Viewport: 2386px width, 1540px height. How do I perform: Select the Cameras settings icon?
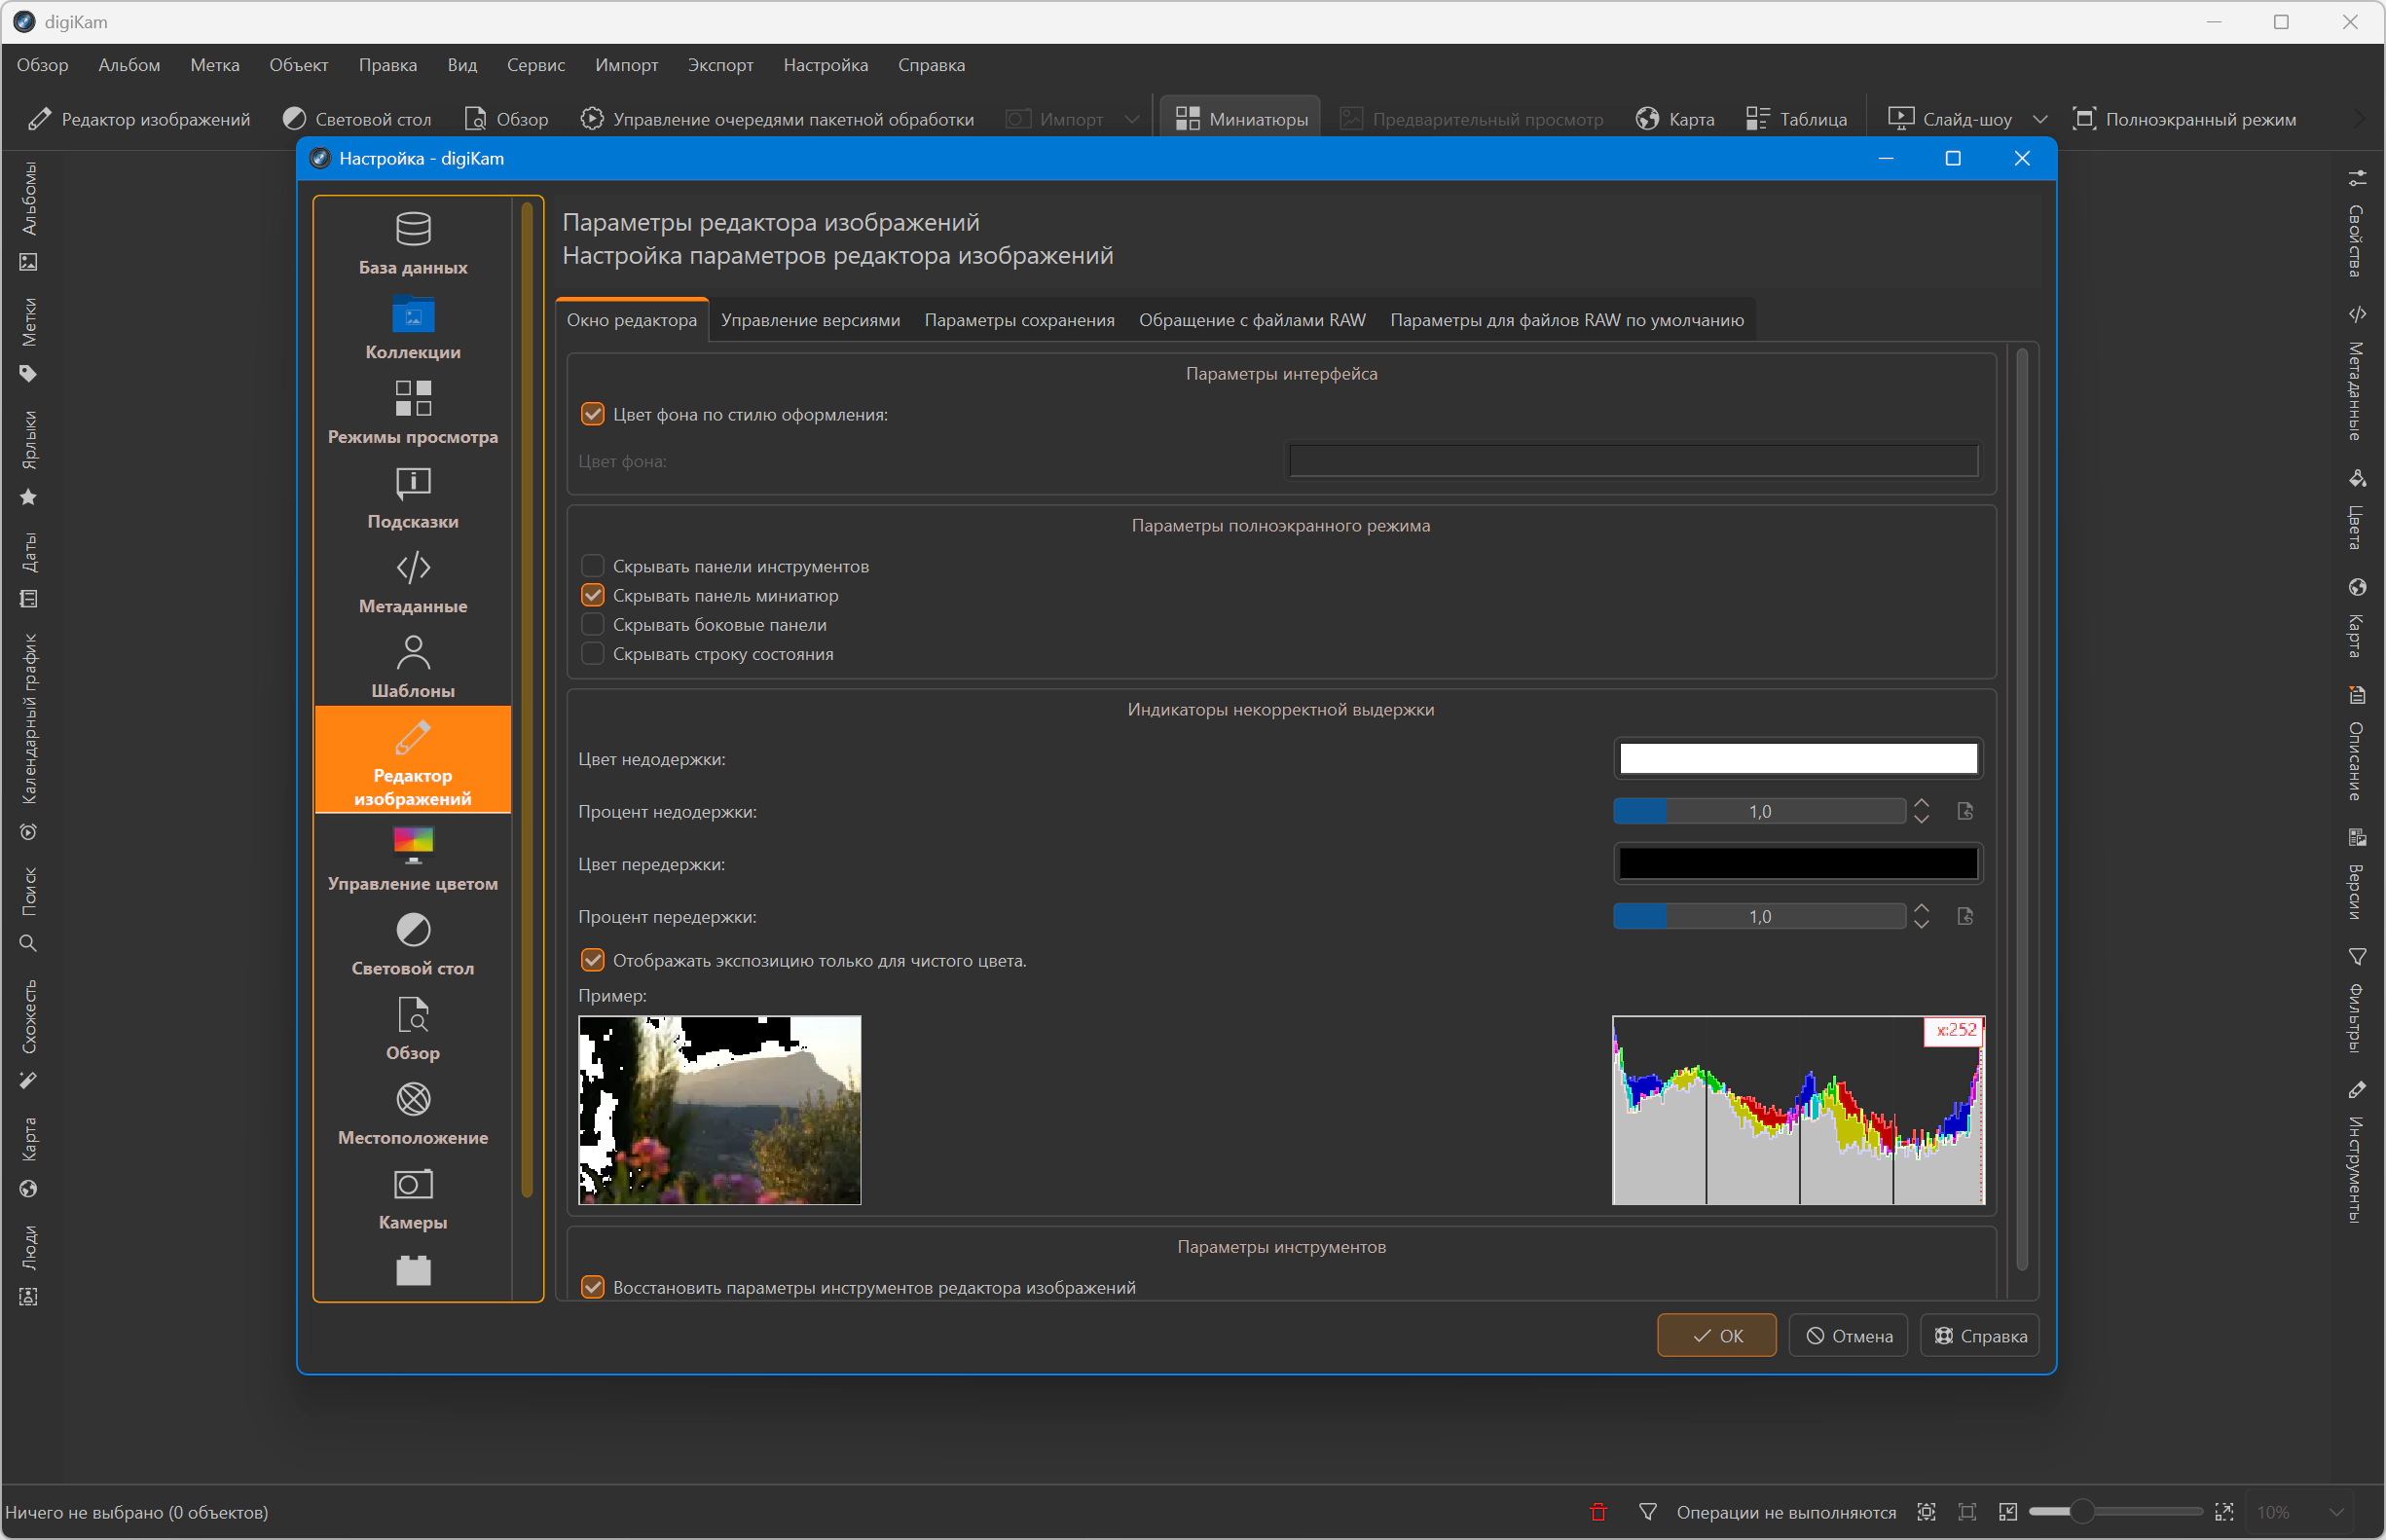click(413, 1185)
